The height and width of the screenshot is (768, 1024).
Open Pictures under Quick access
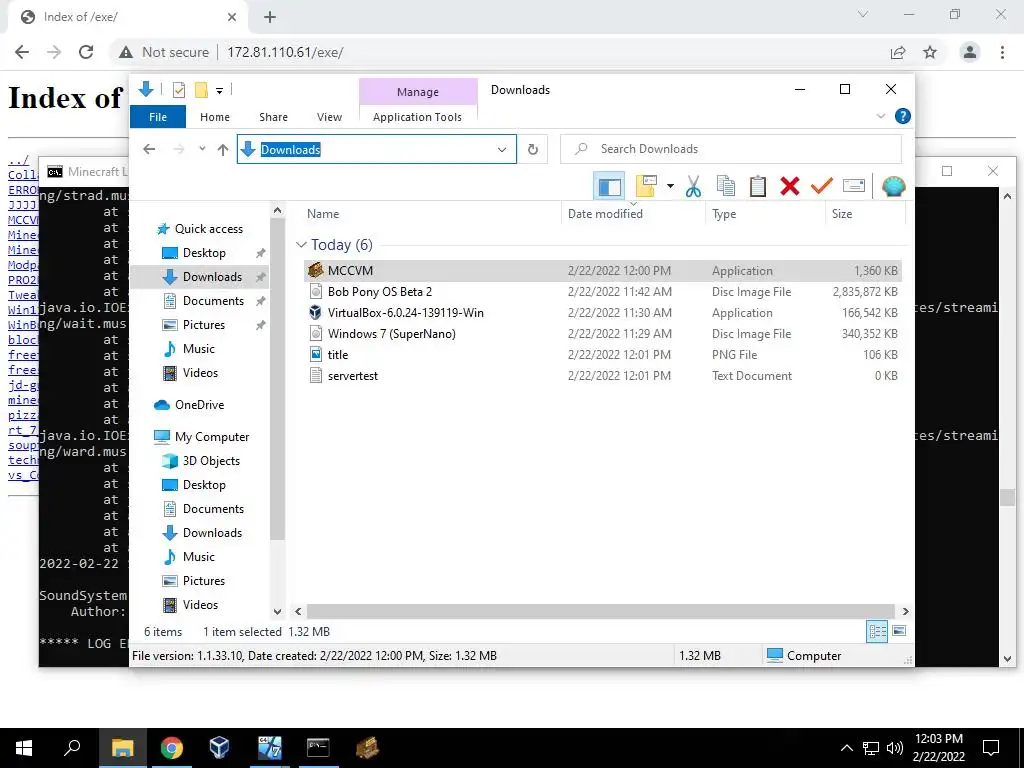pyautogui.click(x=194, y=325)
